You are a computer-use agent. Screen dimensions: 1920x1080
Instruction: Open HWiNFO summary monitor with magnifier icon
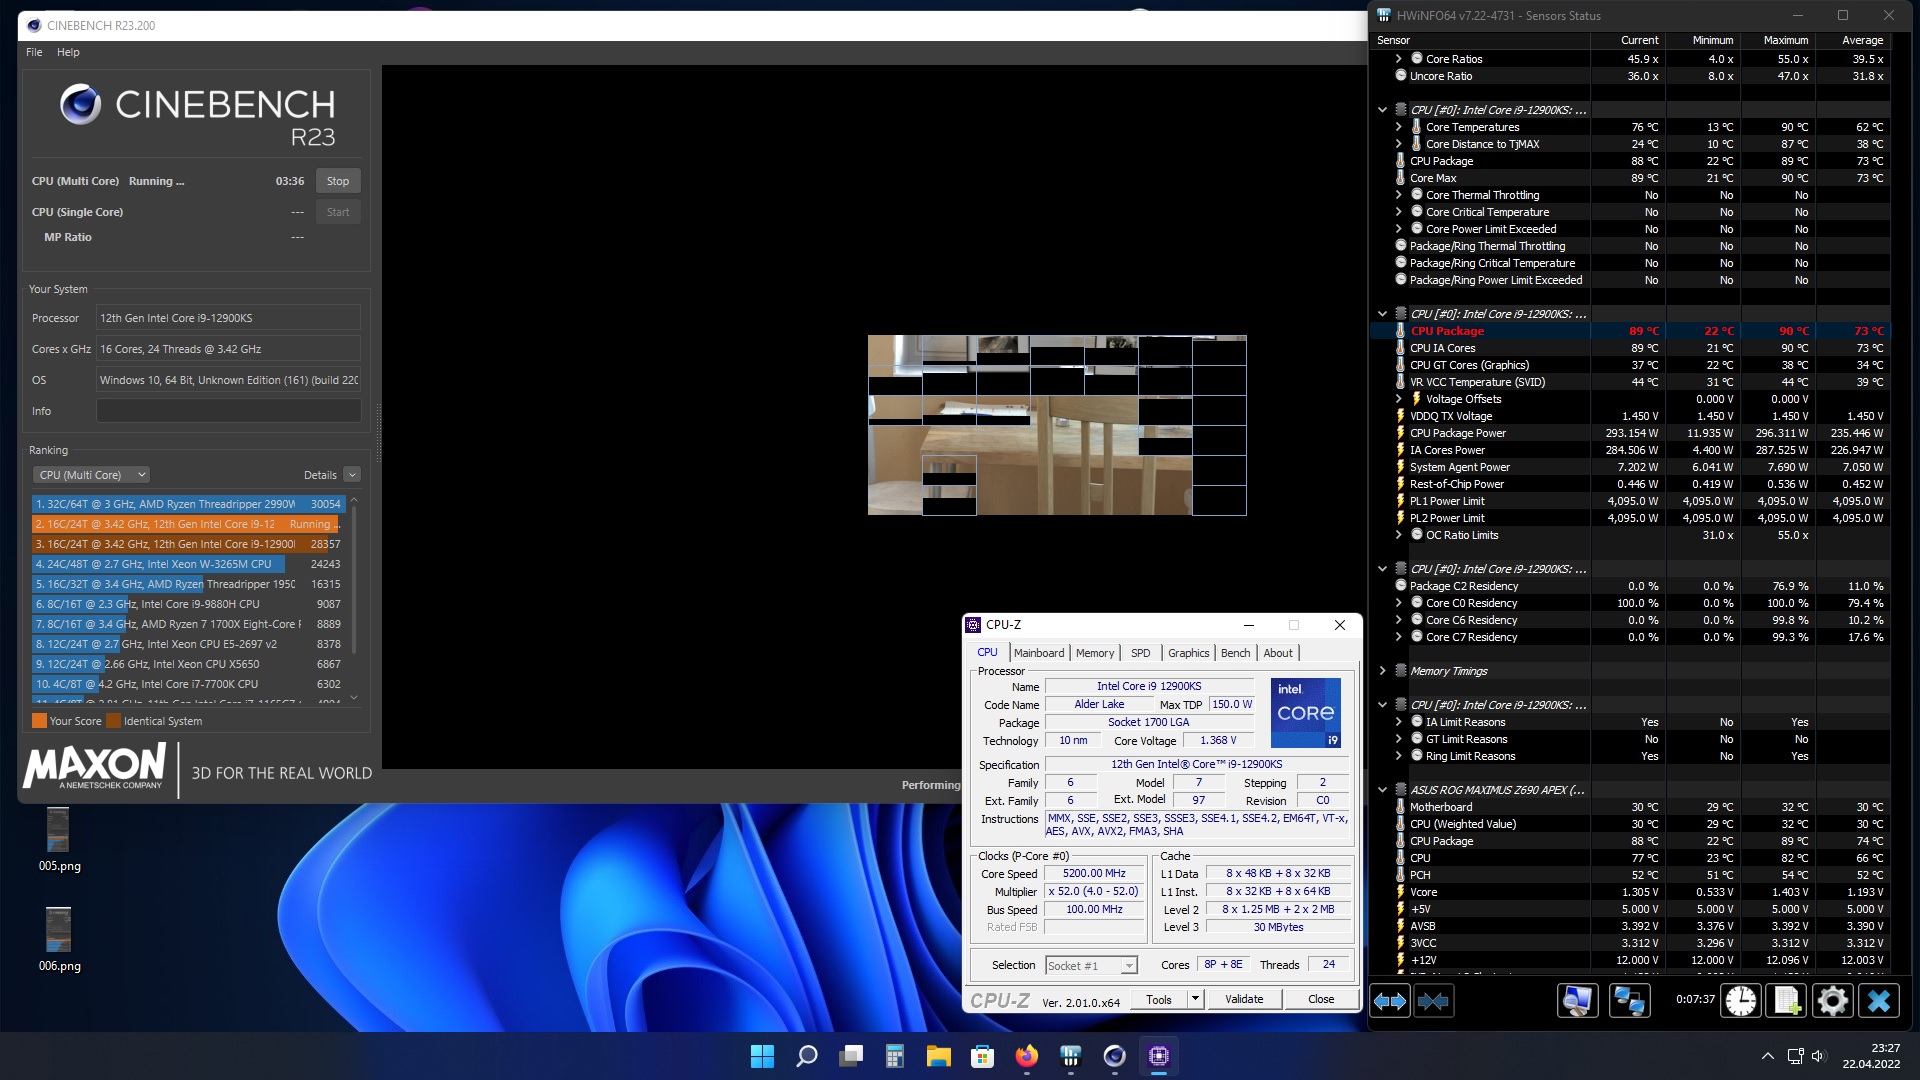point(1577,1001)
